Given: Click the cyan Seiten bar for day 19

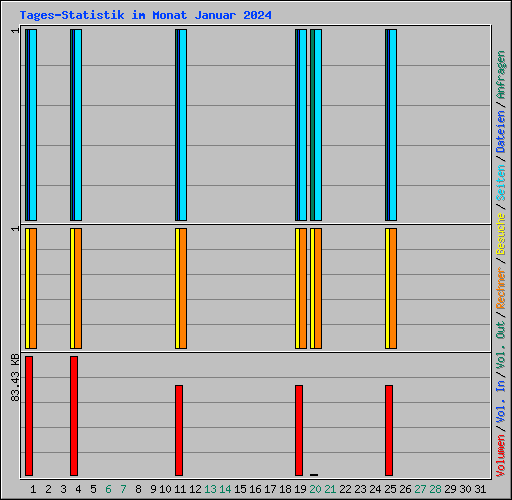Looking at the screenshot, I should click(x=303, y=125).
